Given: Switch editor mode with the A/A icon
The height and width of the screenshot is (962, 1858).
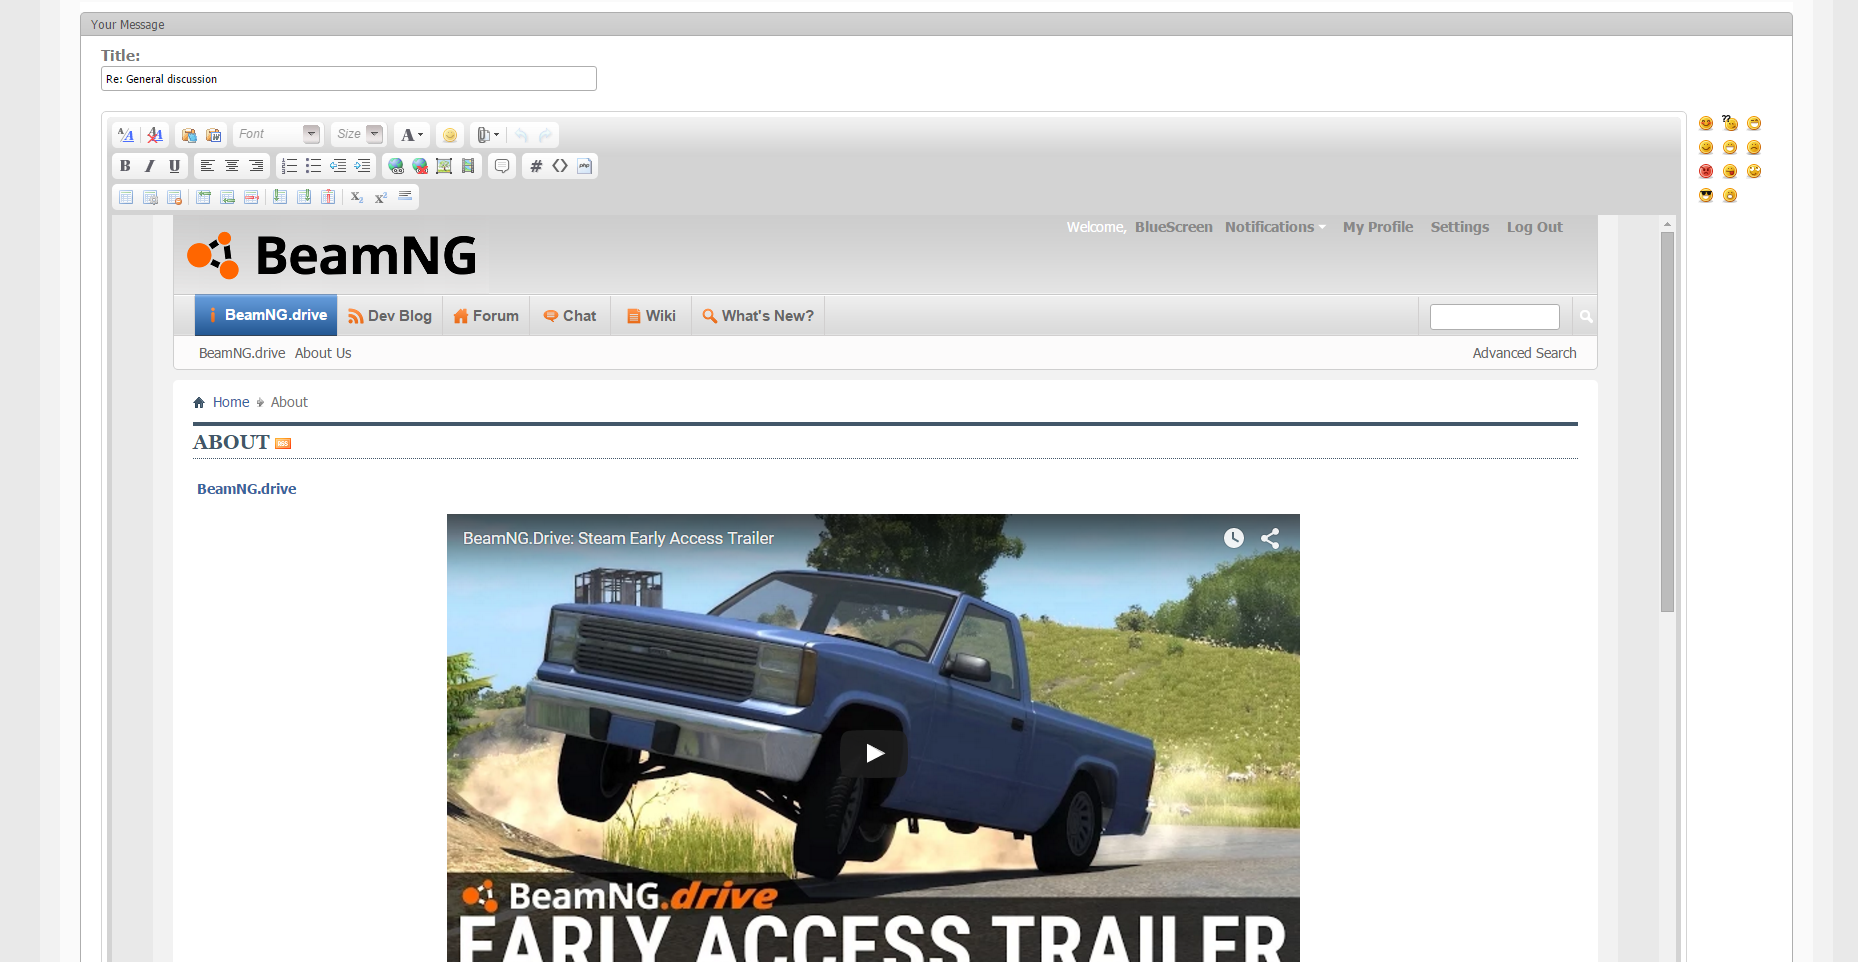Looking at the screenshot, I should click(x=126, y=135).
